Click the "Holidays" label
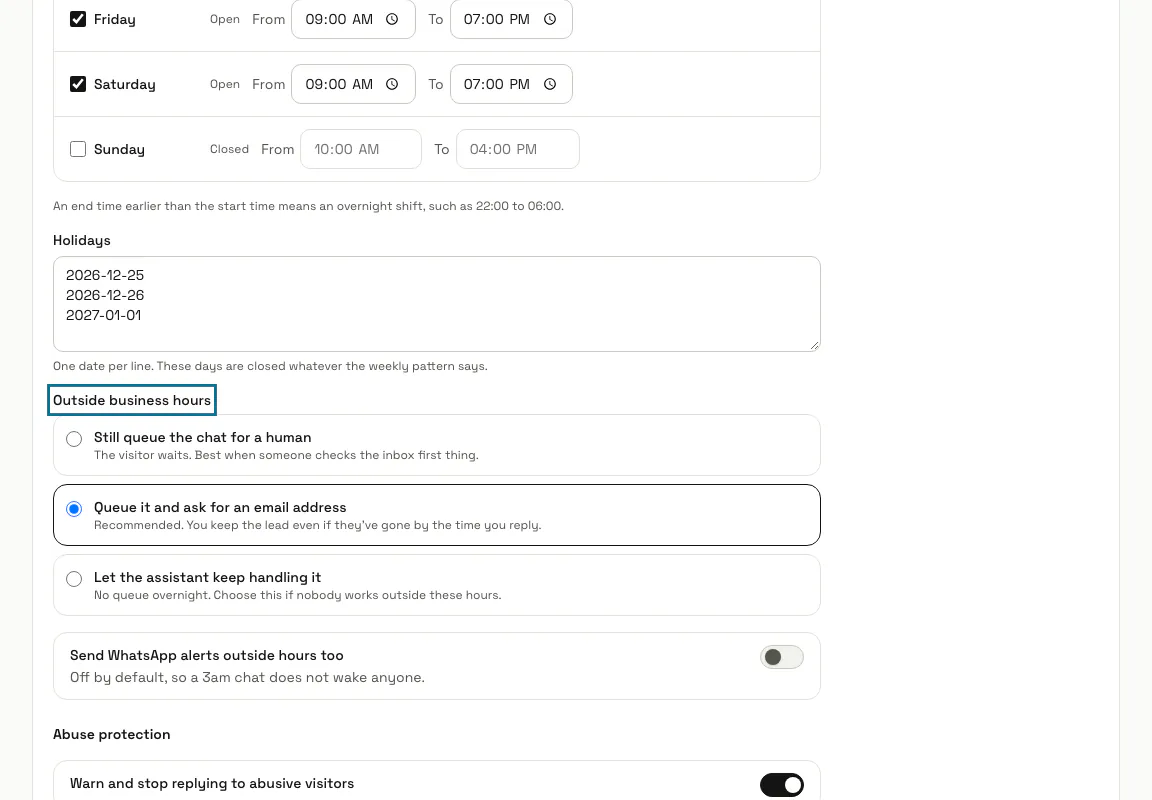Screen dimensions: 1152x800 [x=82, y=241]
